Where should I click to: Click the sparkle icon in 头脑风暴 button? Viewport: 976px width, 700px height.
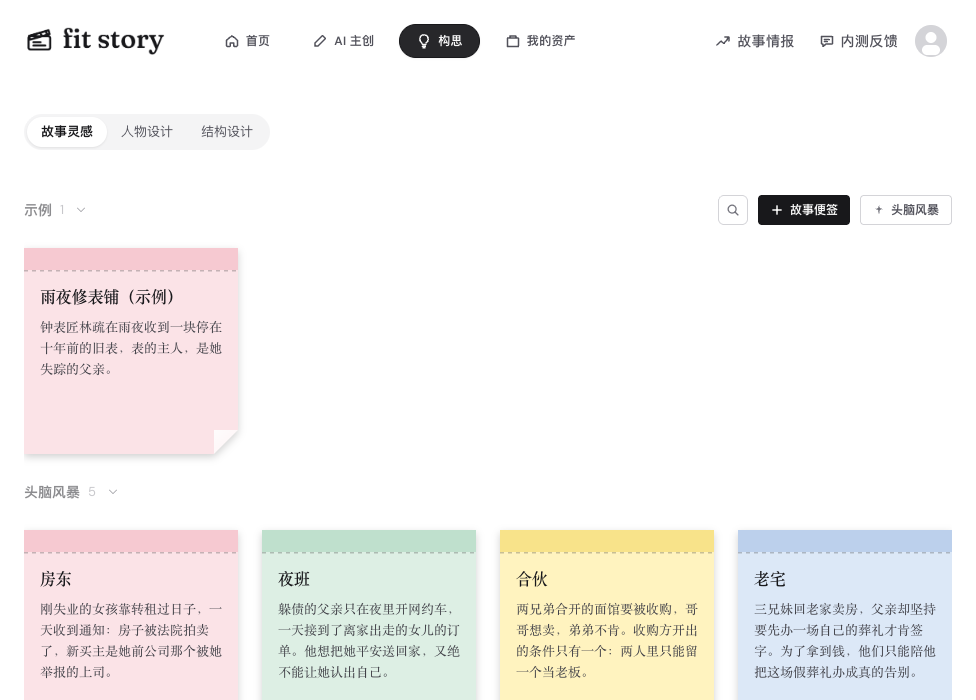click(x=879, y=210)
